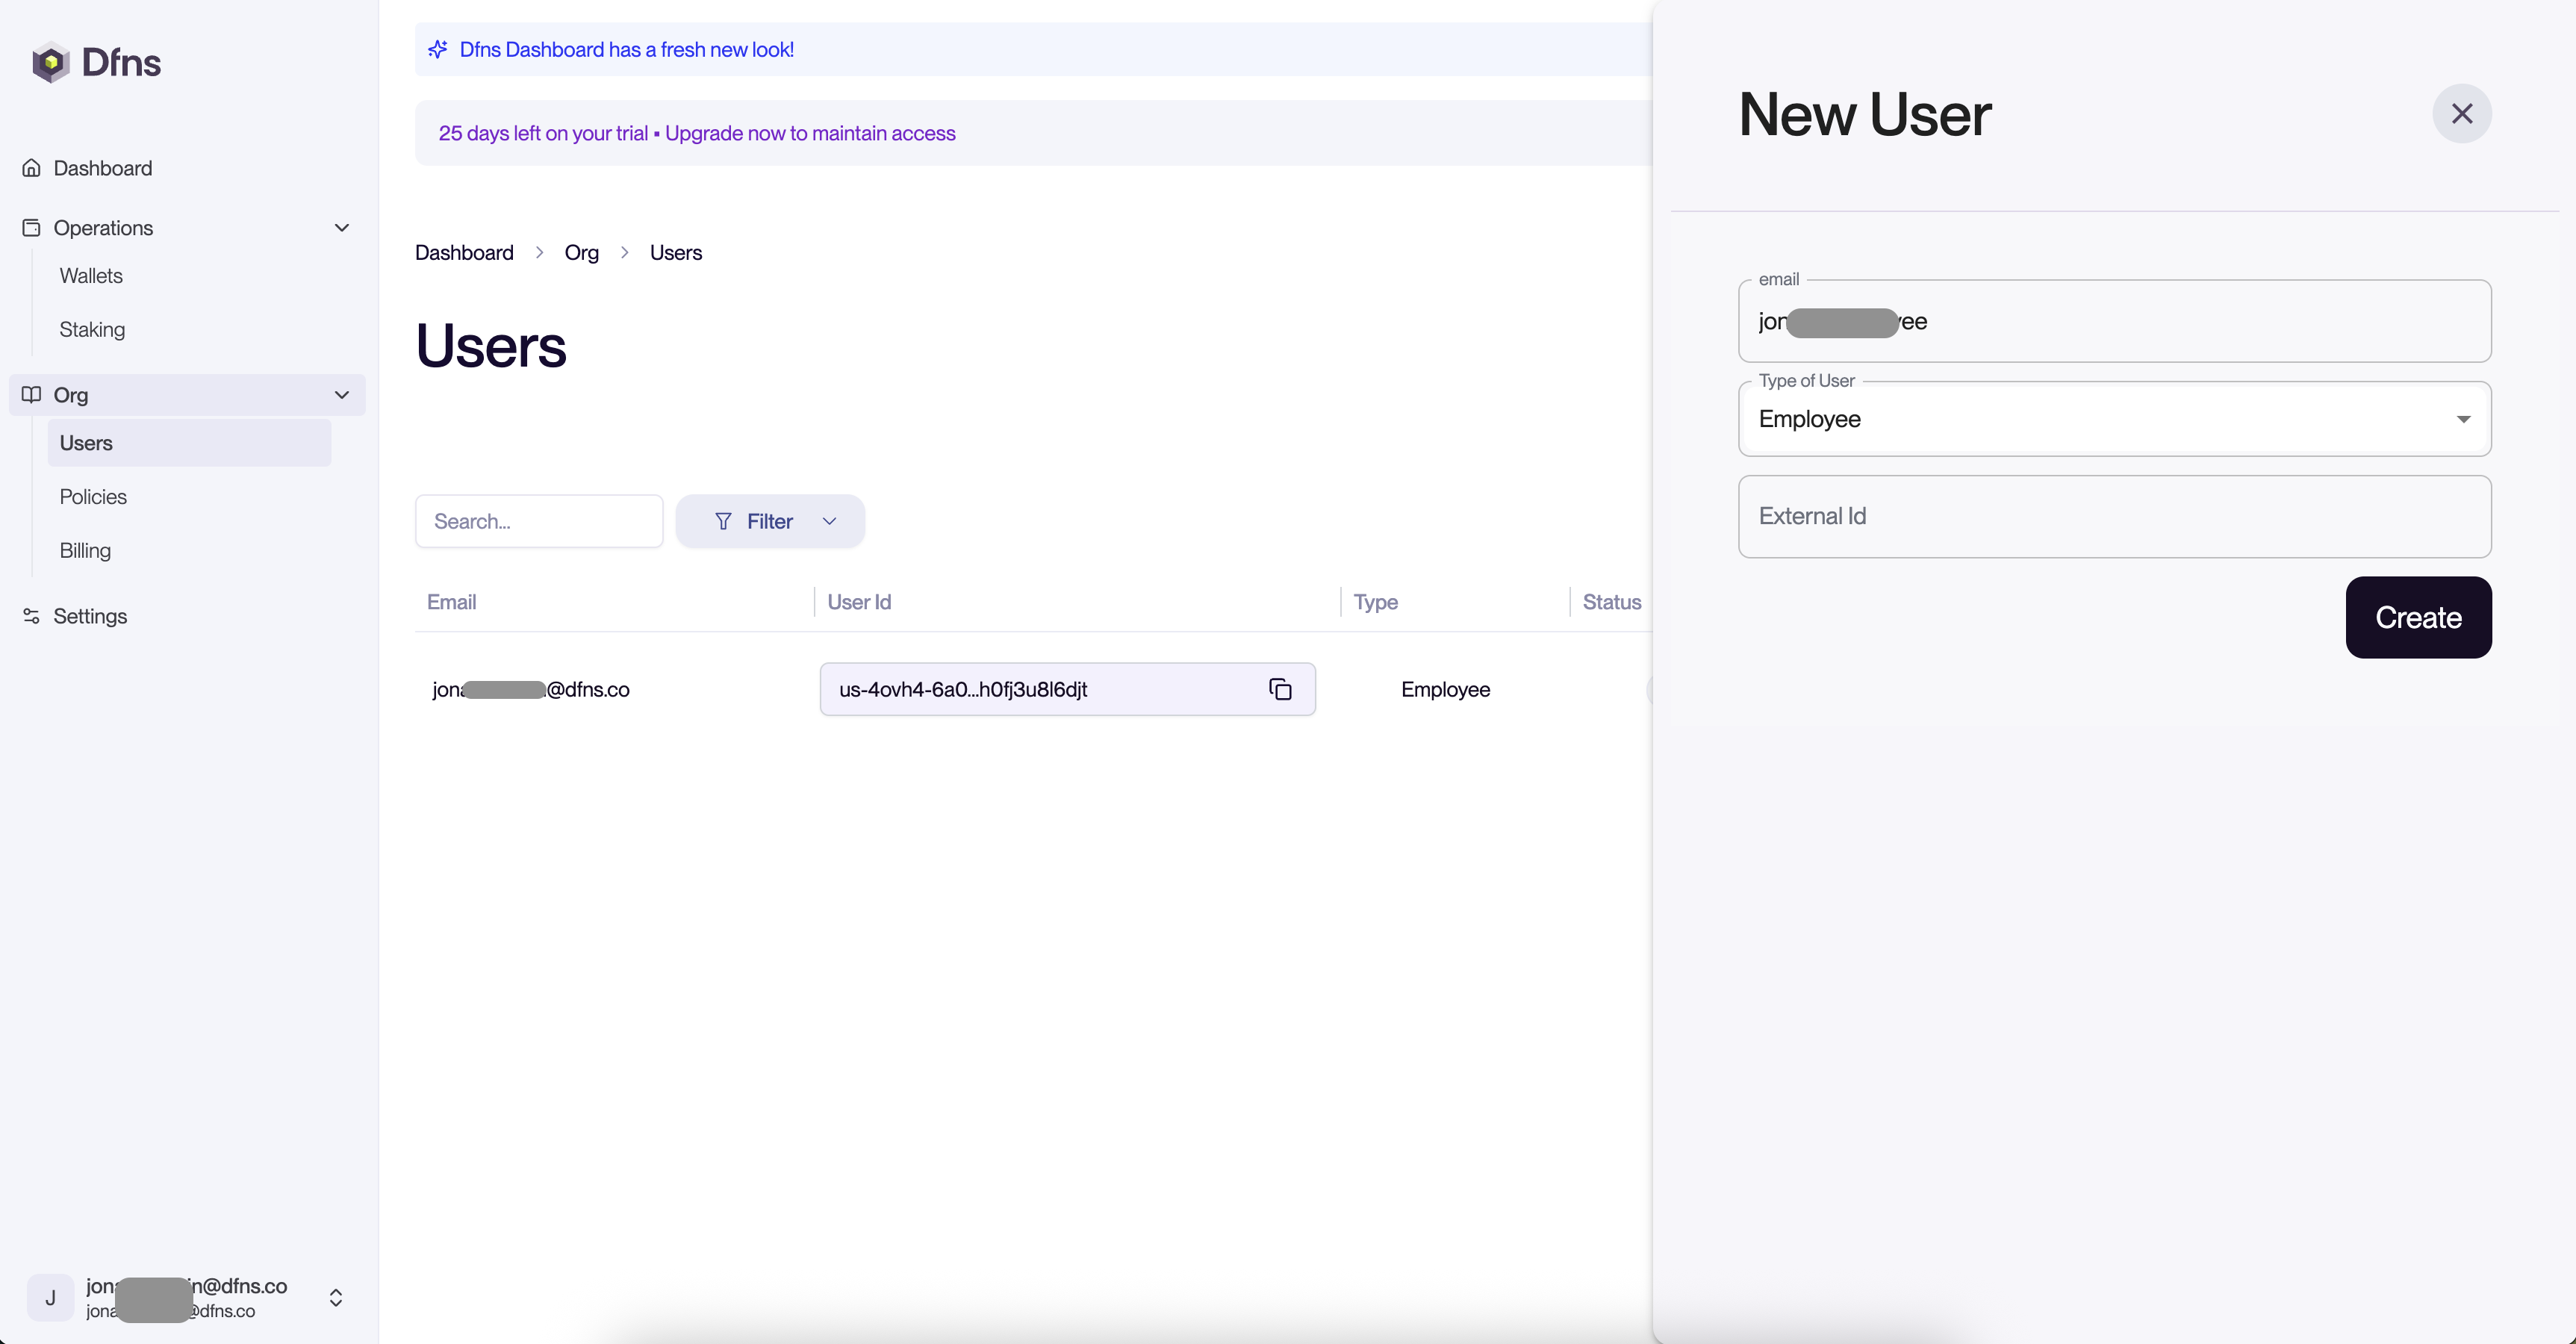
Task: Click the External Id input field
Action: pyautogui.click(x=2114, y=517)
